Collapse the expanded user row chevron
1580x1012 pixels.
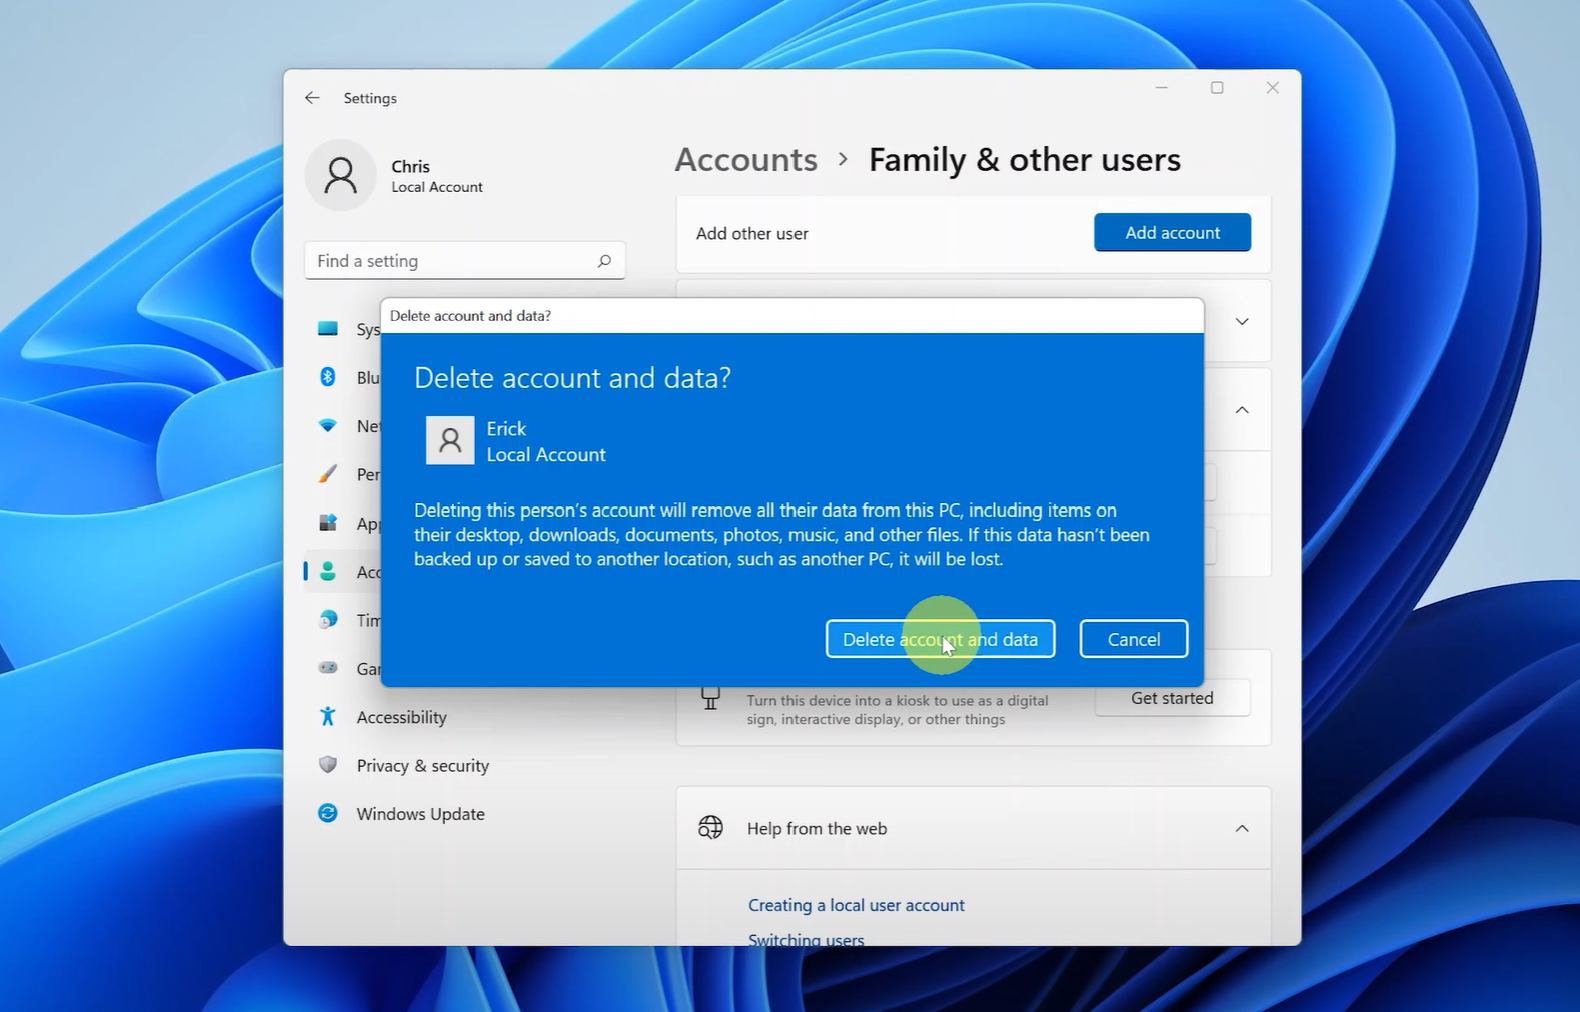click(1241, 410)
